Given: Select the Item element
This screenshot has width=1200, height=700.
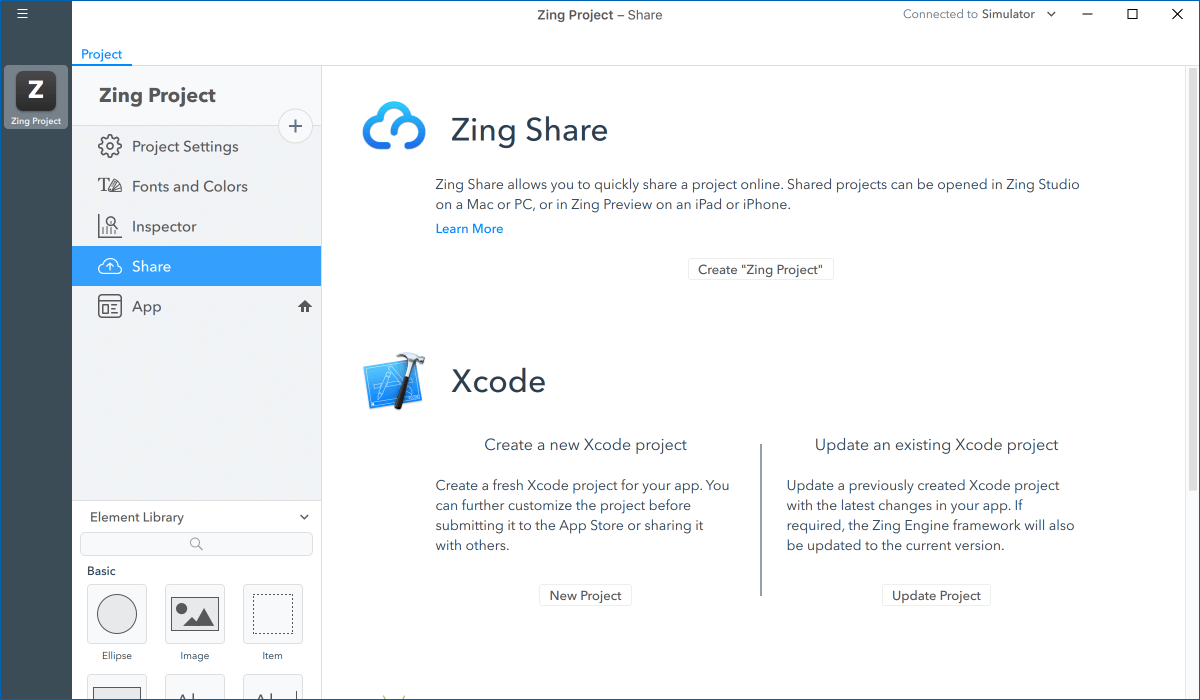Looking at the screenshot, I should click(273, 614).
